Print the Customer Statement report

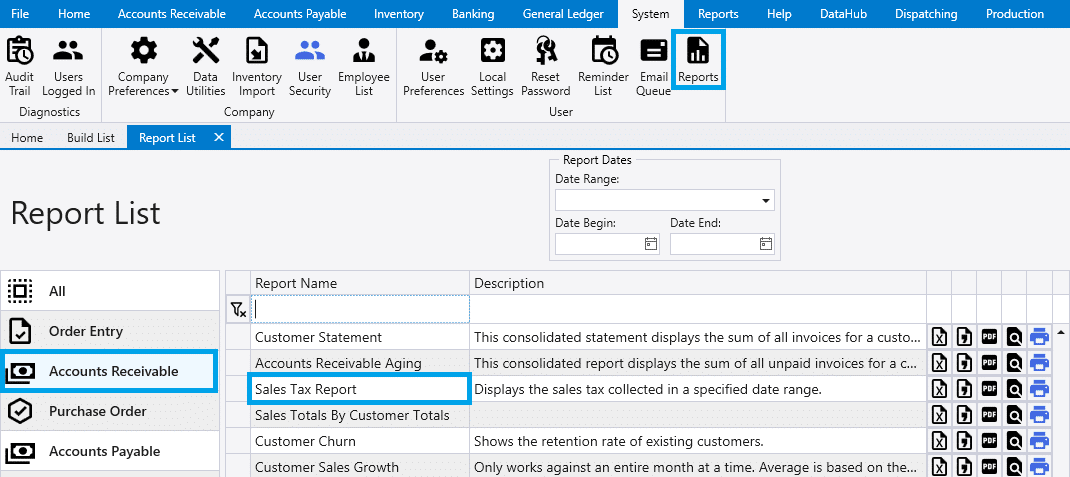coord(1039,337)
